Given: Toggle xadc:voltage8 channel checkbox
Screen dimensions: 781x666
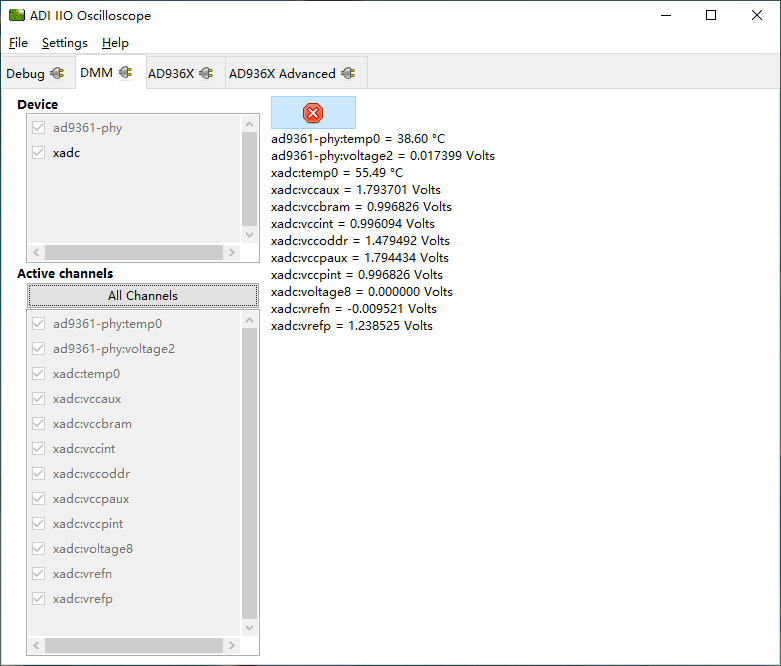Looking at the screenshot, I should [38, 548].
